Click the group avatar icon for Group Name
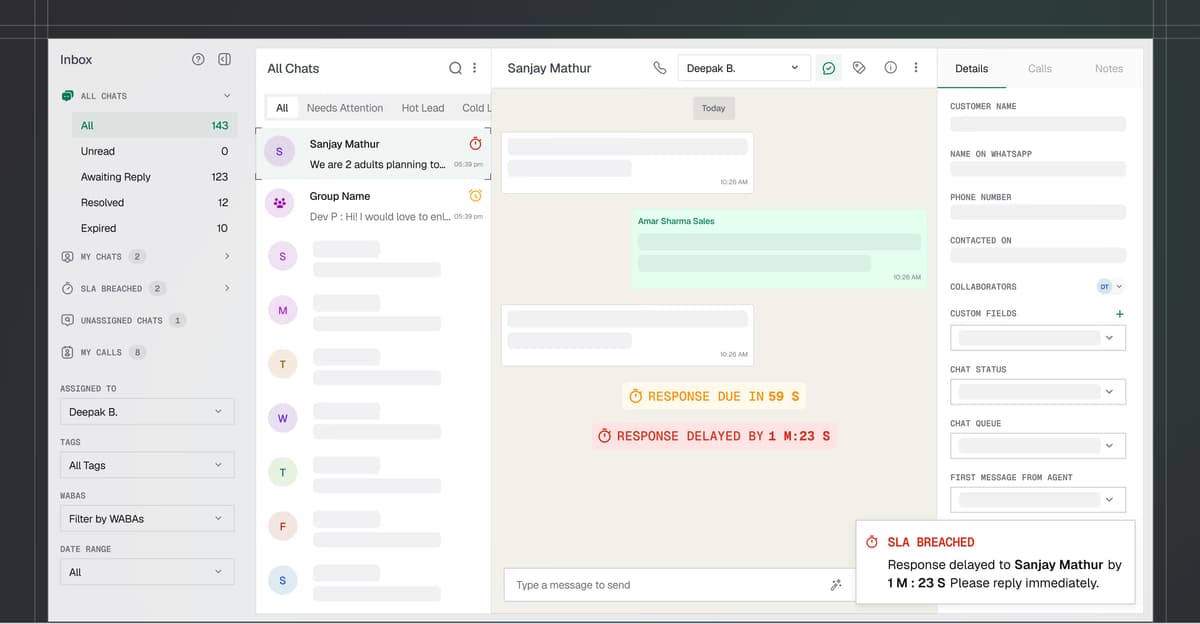Viewport: 1200px width, 624px height. (x=279, y=203)
